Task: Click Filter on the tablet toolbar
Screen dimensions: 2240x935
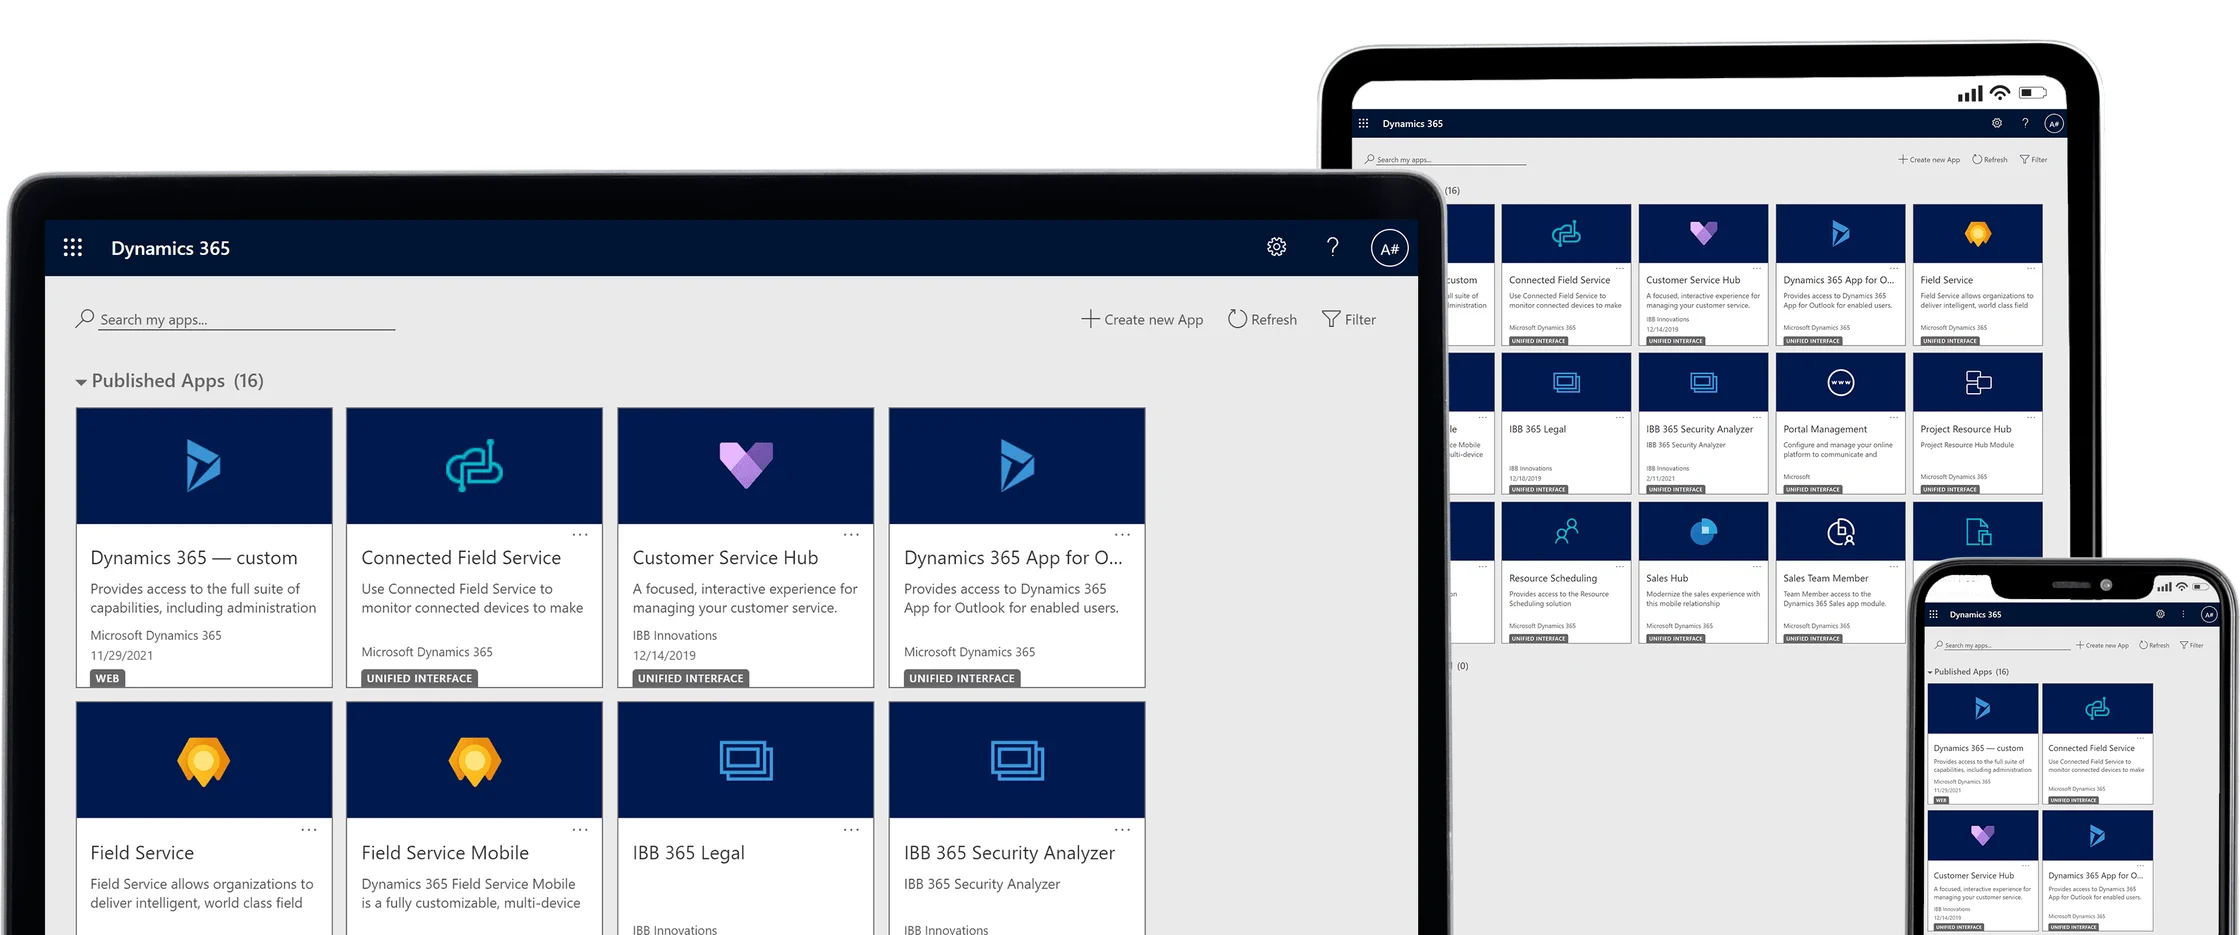Action: click(x=2033, y=160)
